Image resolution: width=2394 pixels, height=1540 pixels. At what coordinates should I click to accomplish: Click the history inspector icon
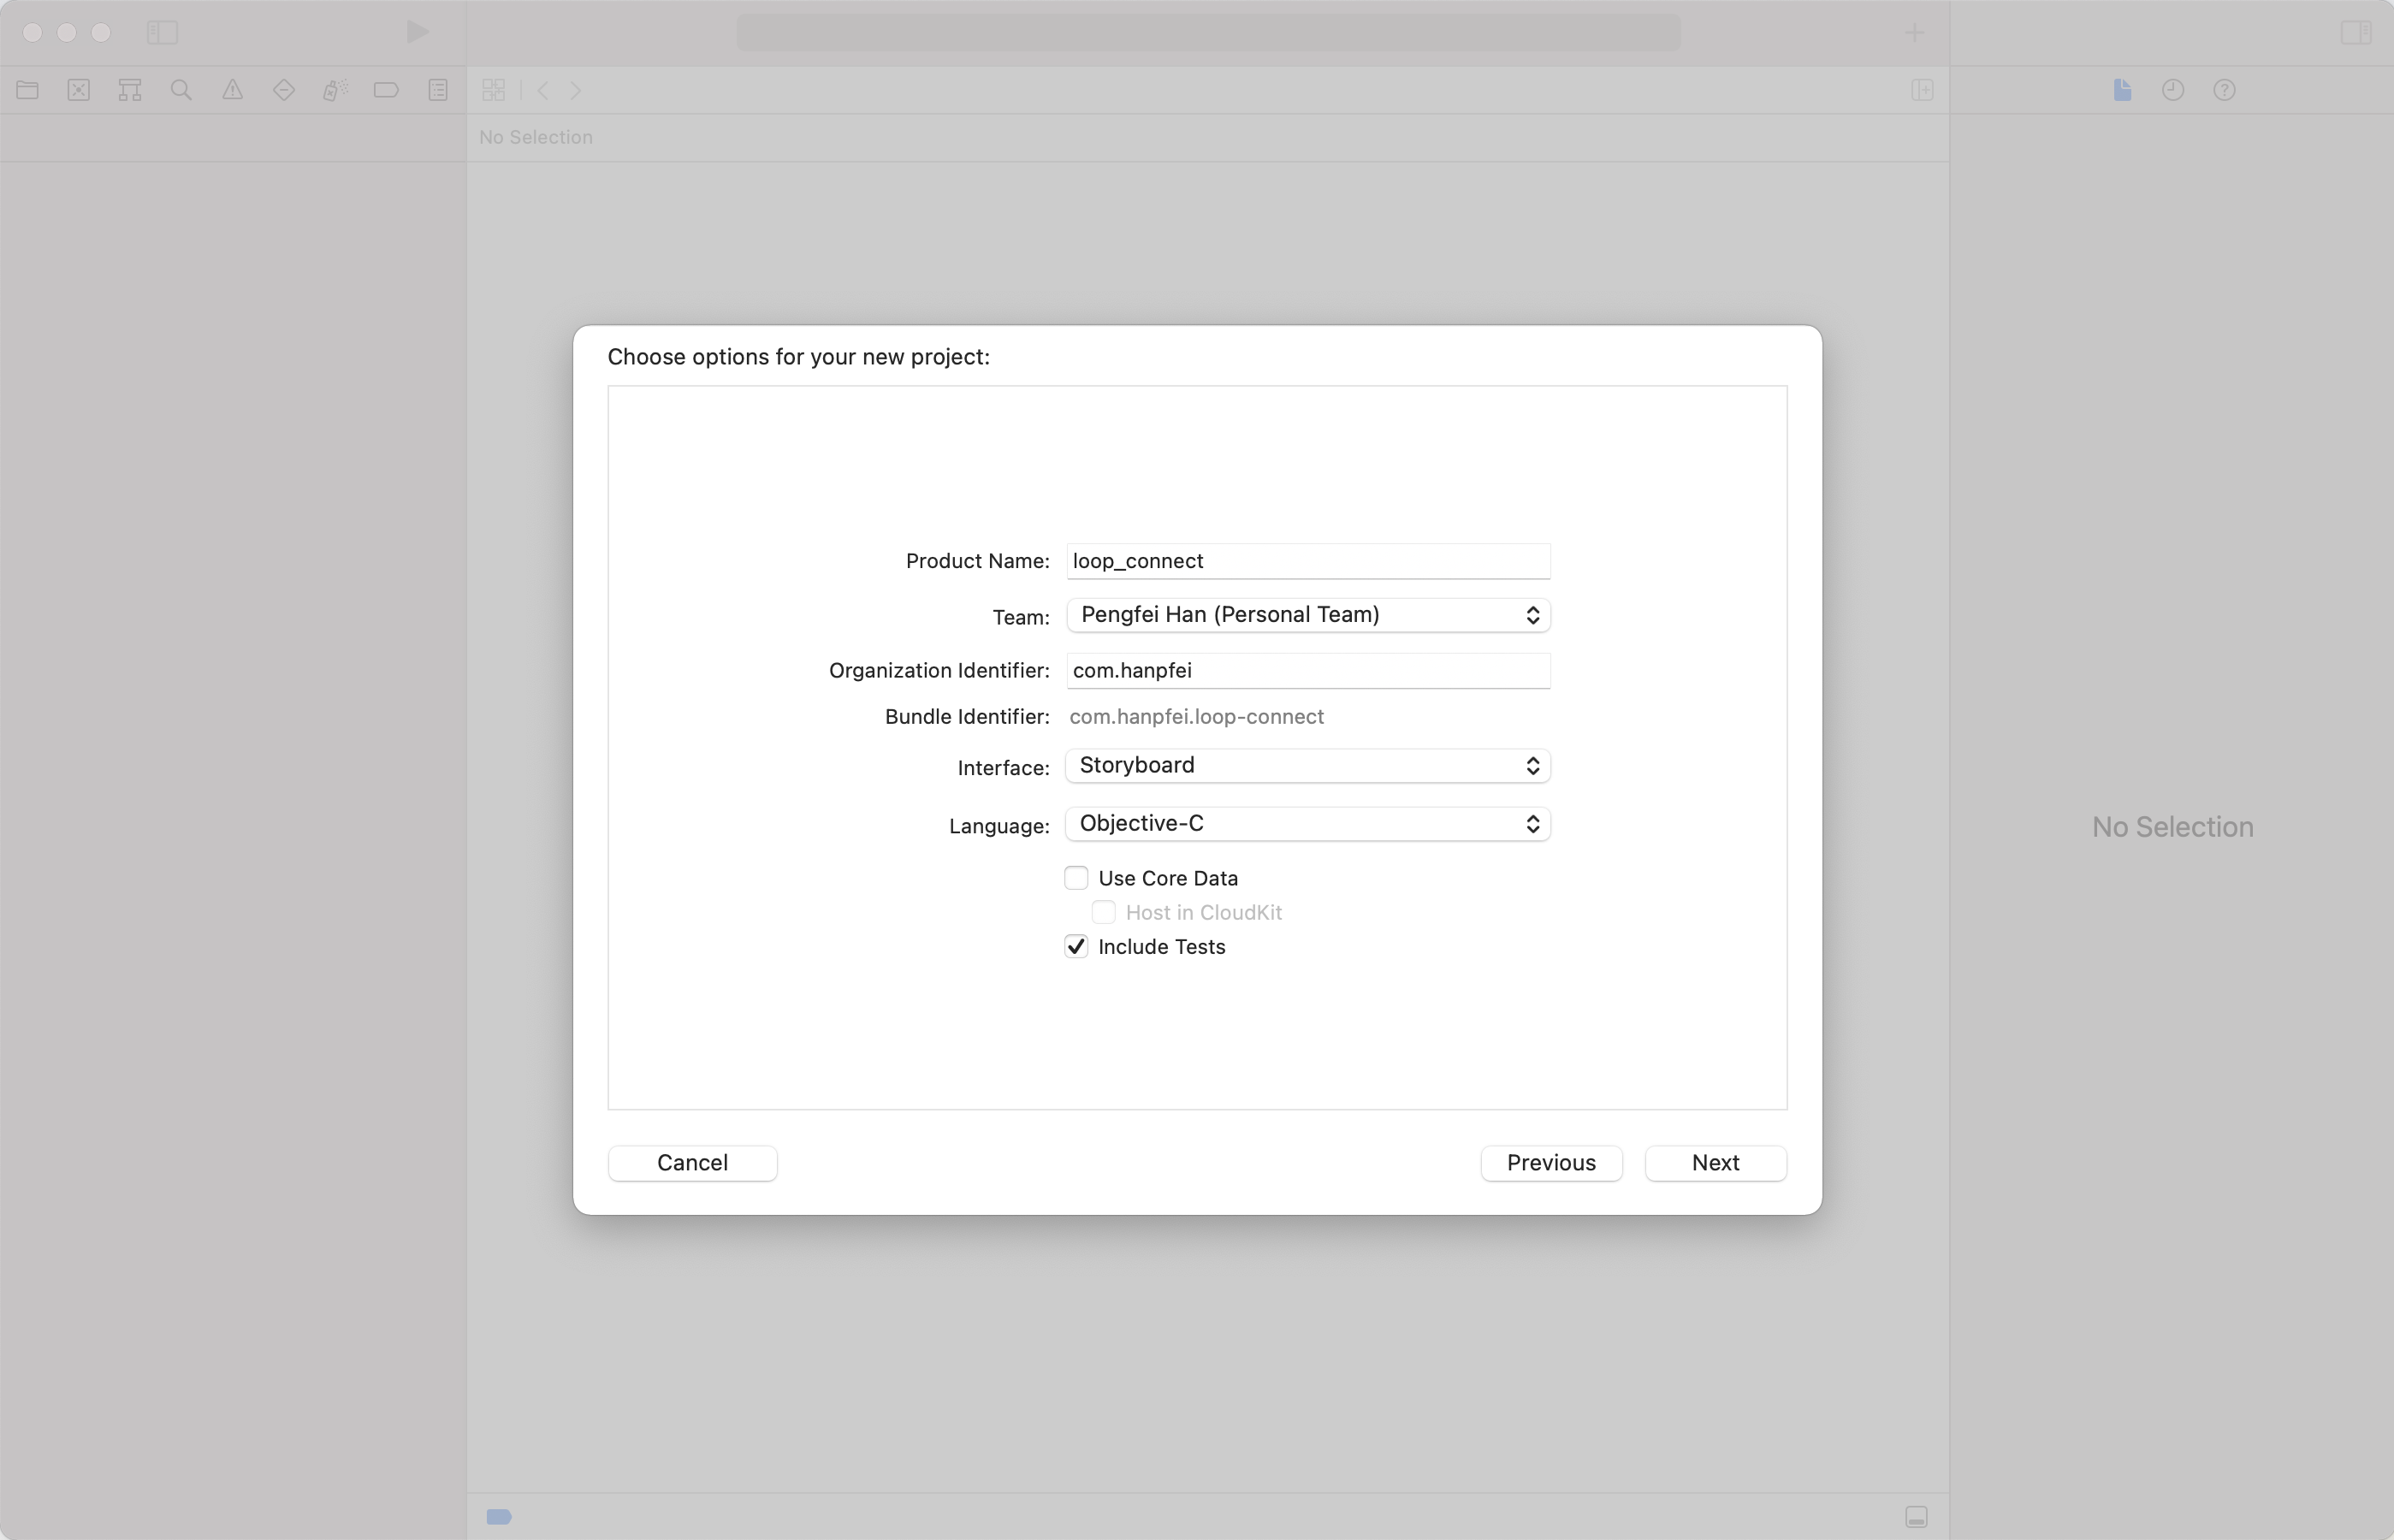tap(2172, 89)
